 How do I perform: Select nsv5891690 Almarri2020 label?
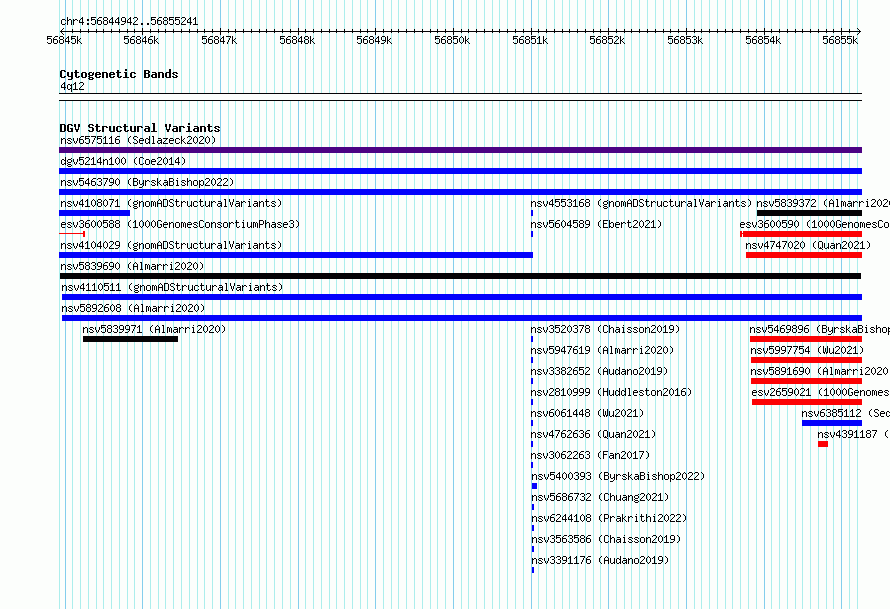pyautogui.click(x=820, y=371)
